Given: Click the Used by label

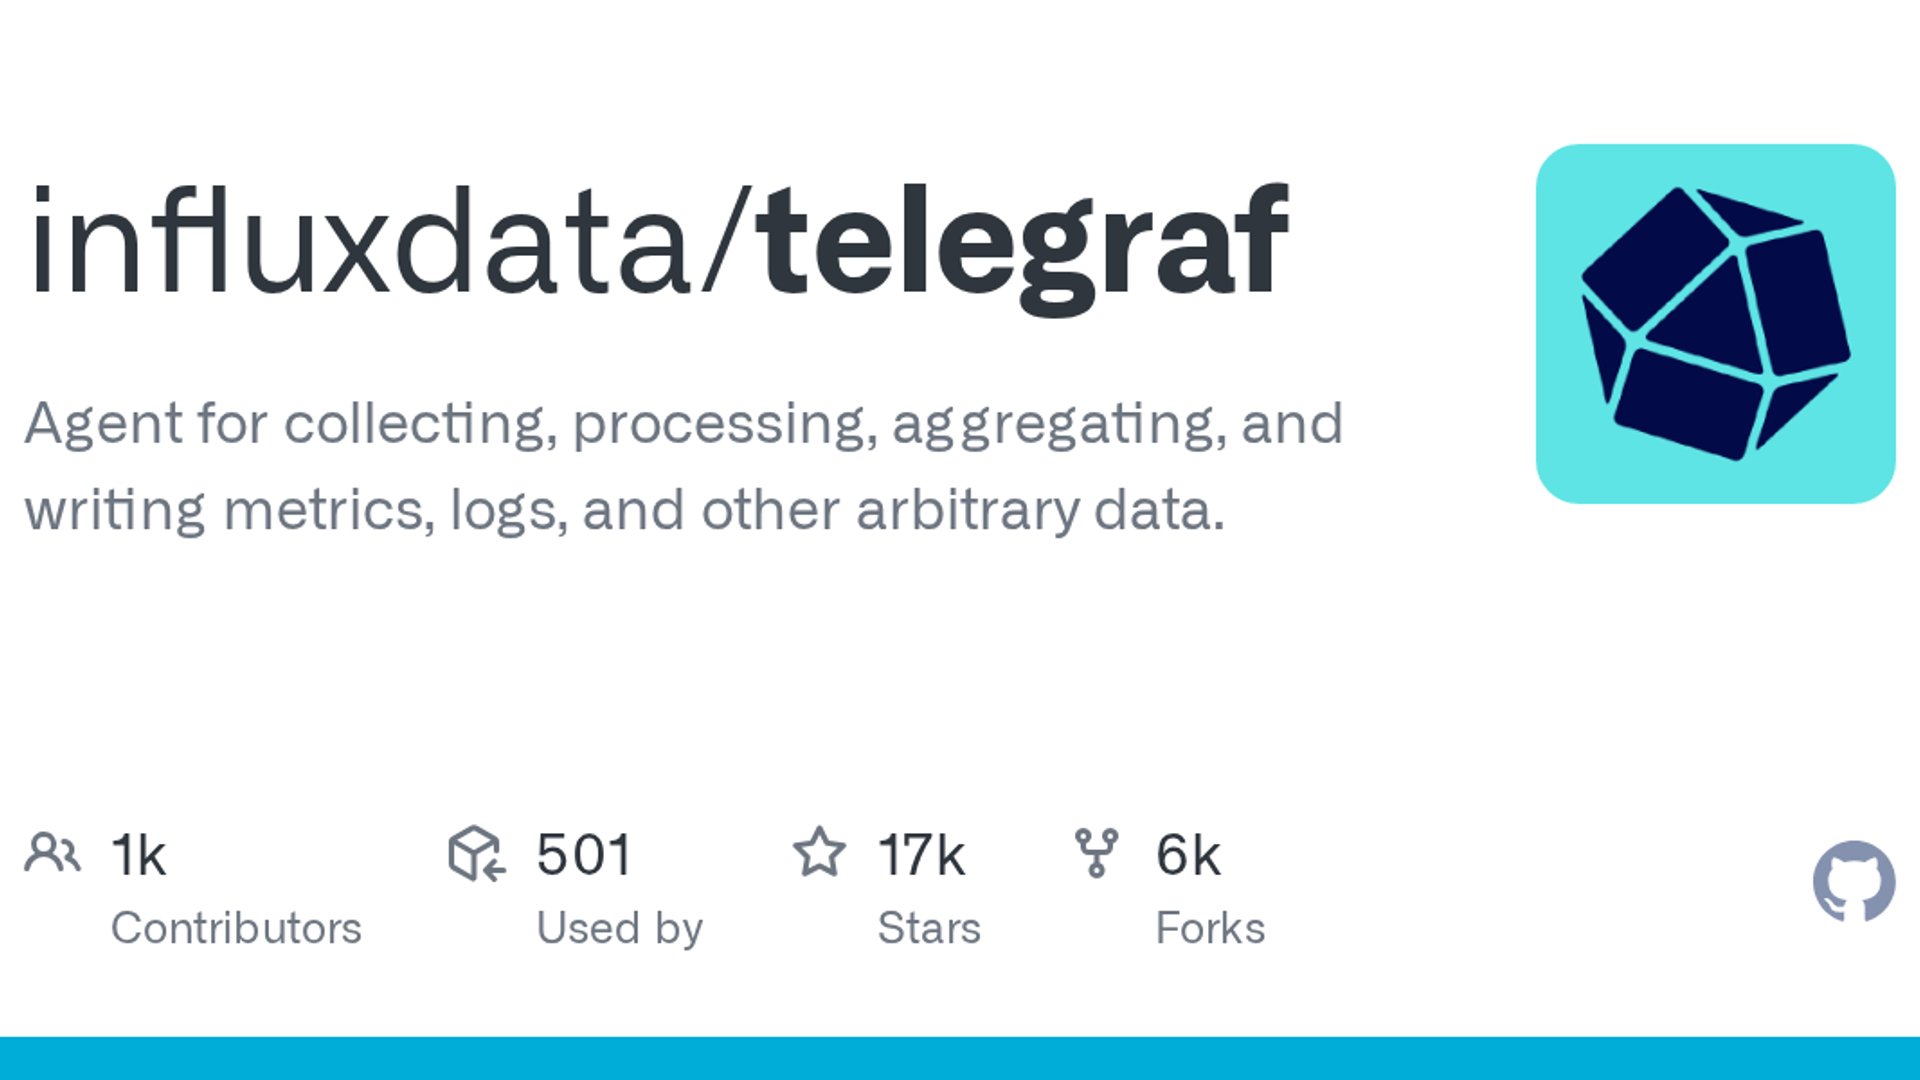Looking at the screenshot, I should pyautogui.click(x=620, y=930).
